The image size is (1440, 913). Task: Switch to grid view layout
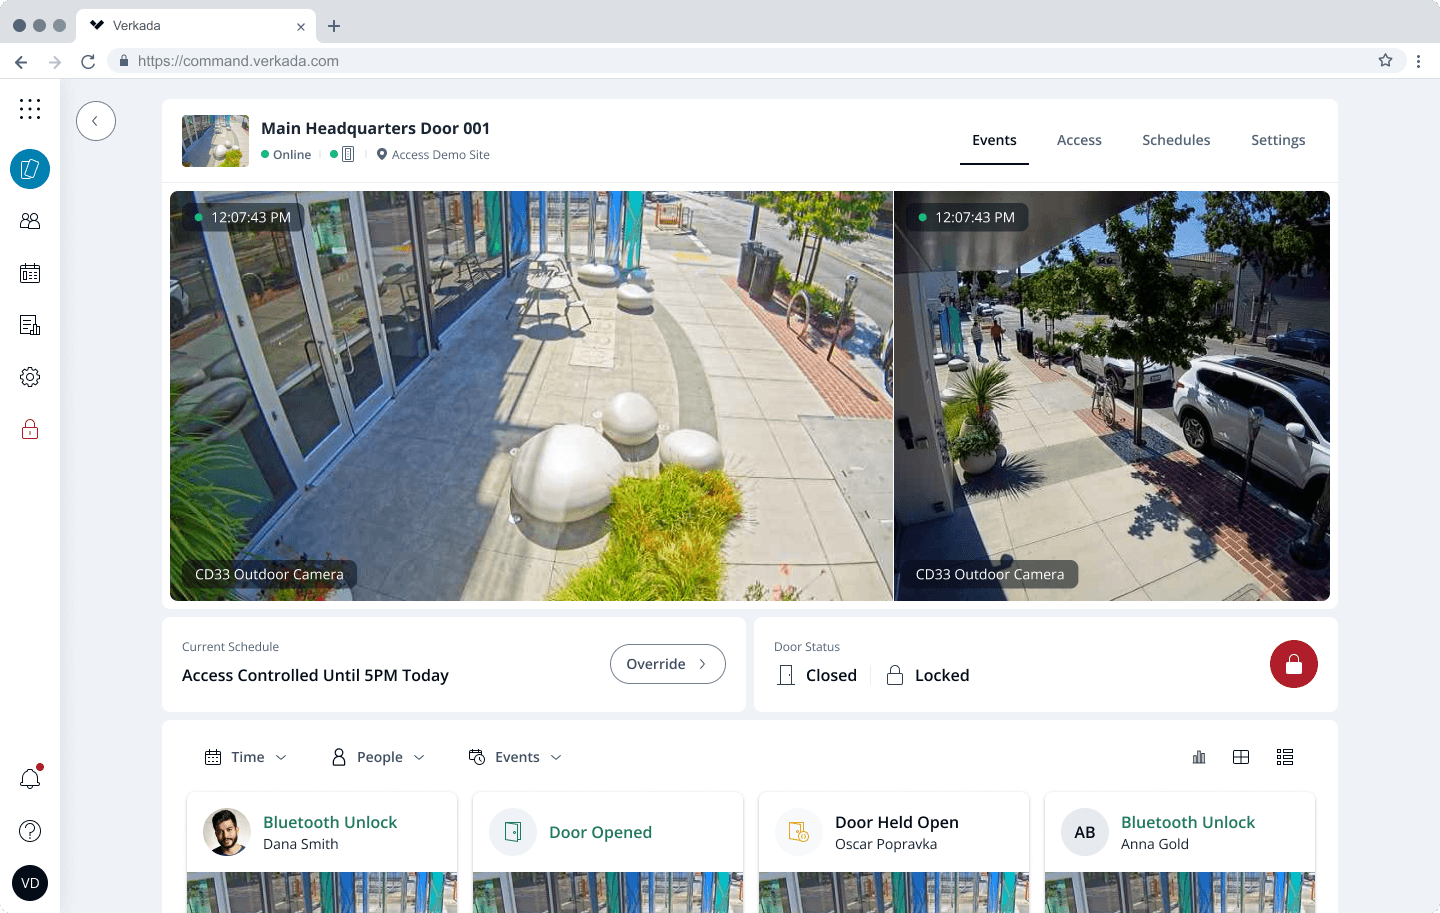coord(1241,757)
